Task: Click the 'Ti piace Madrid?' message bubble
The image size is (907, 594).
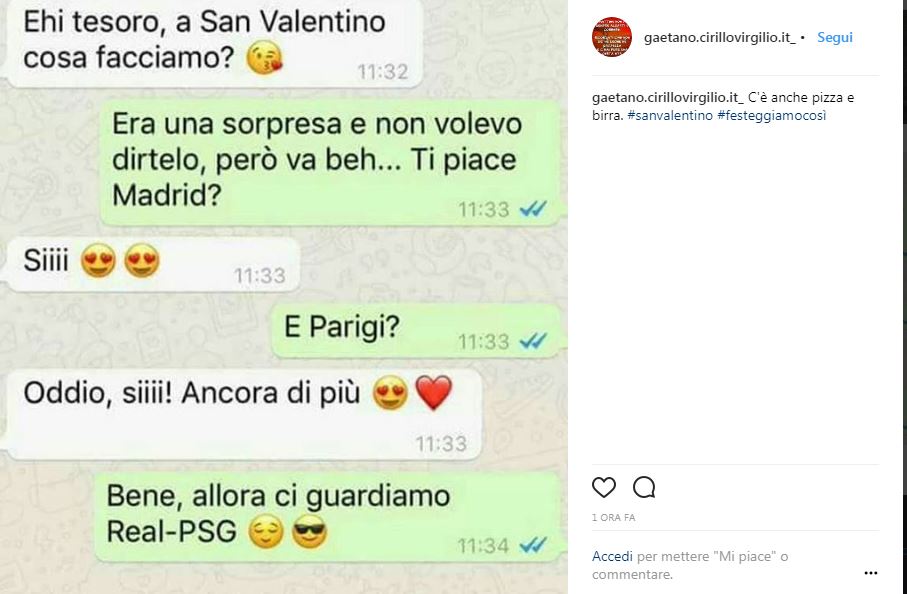Action: tap(330, 161)
